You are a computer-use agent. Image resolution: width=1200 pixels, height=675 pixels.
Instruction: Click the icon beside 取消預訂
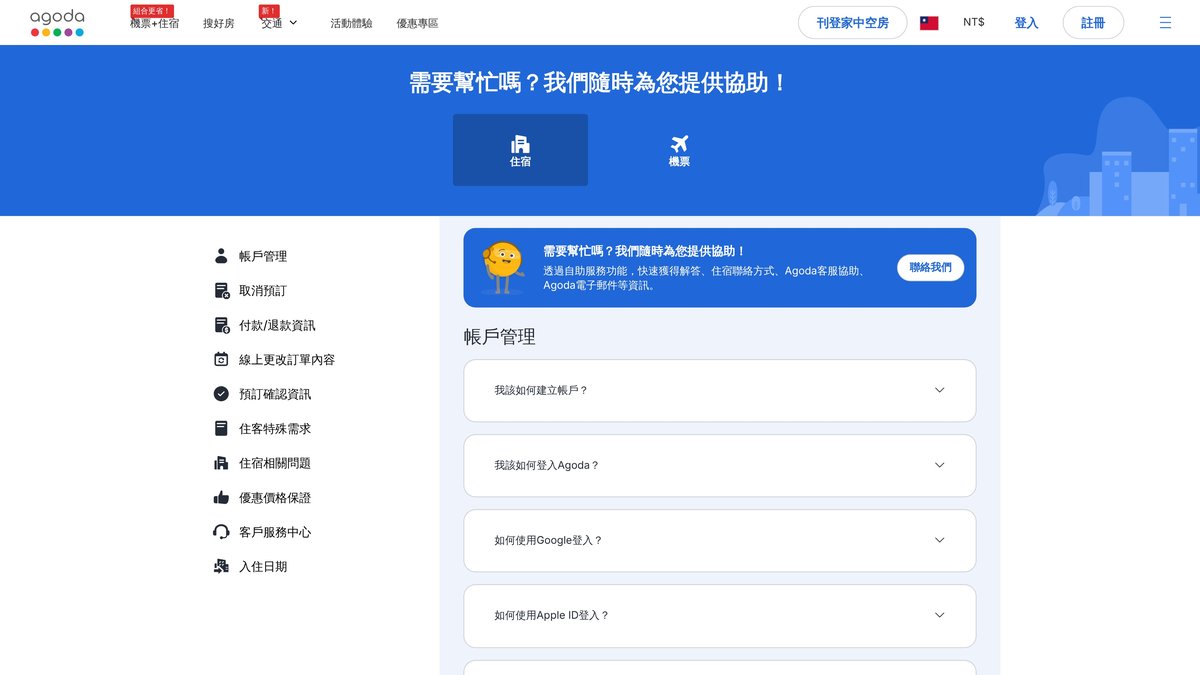tap(221, 290)
